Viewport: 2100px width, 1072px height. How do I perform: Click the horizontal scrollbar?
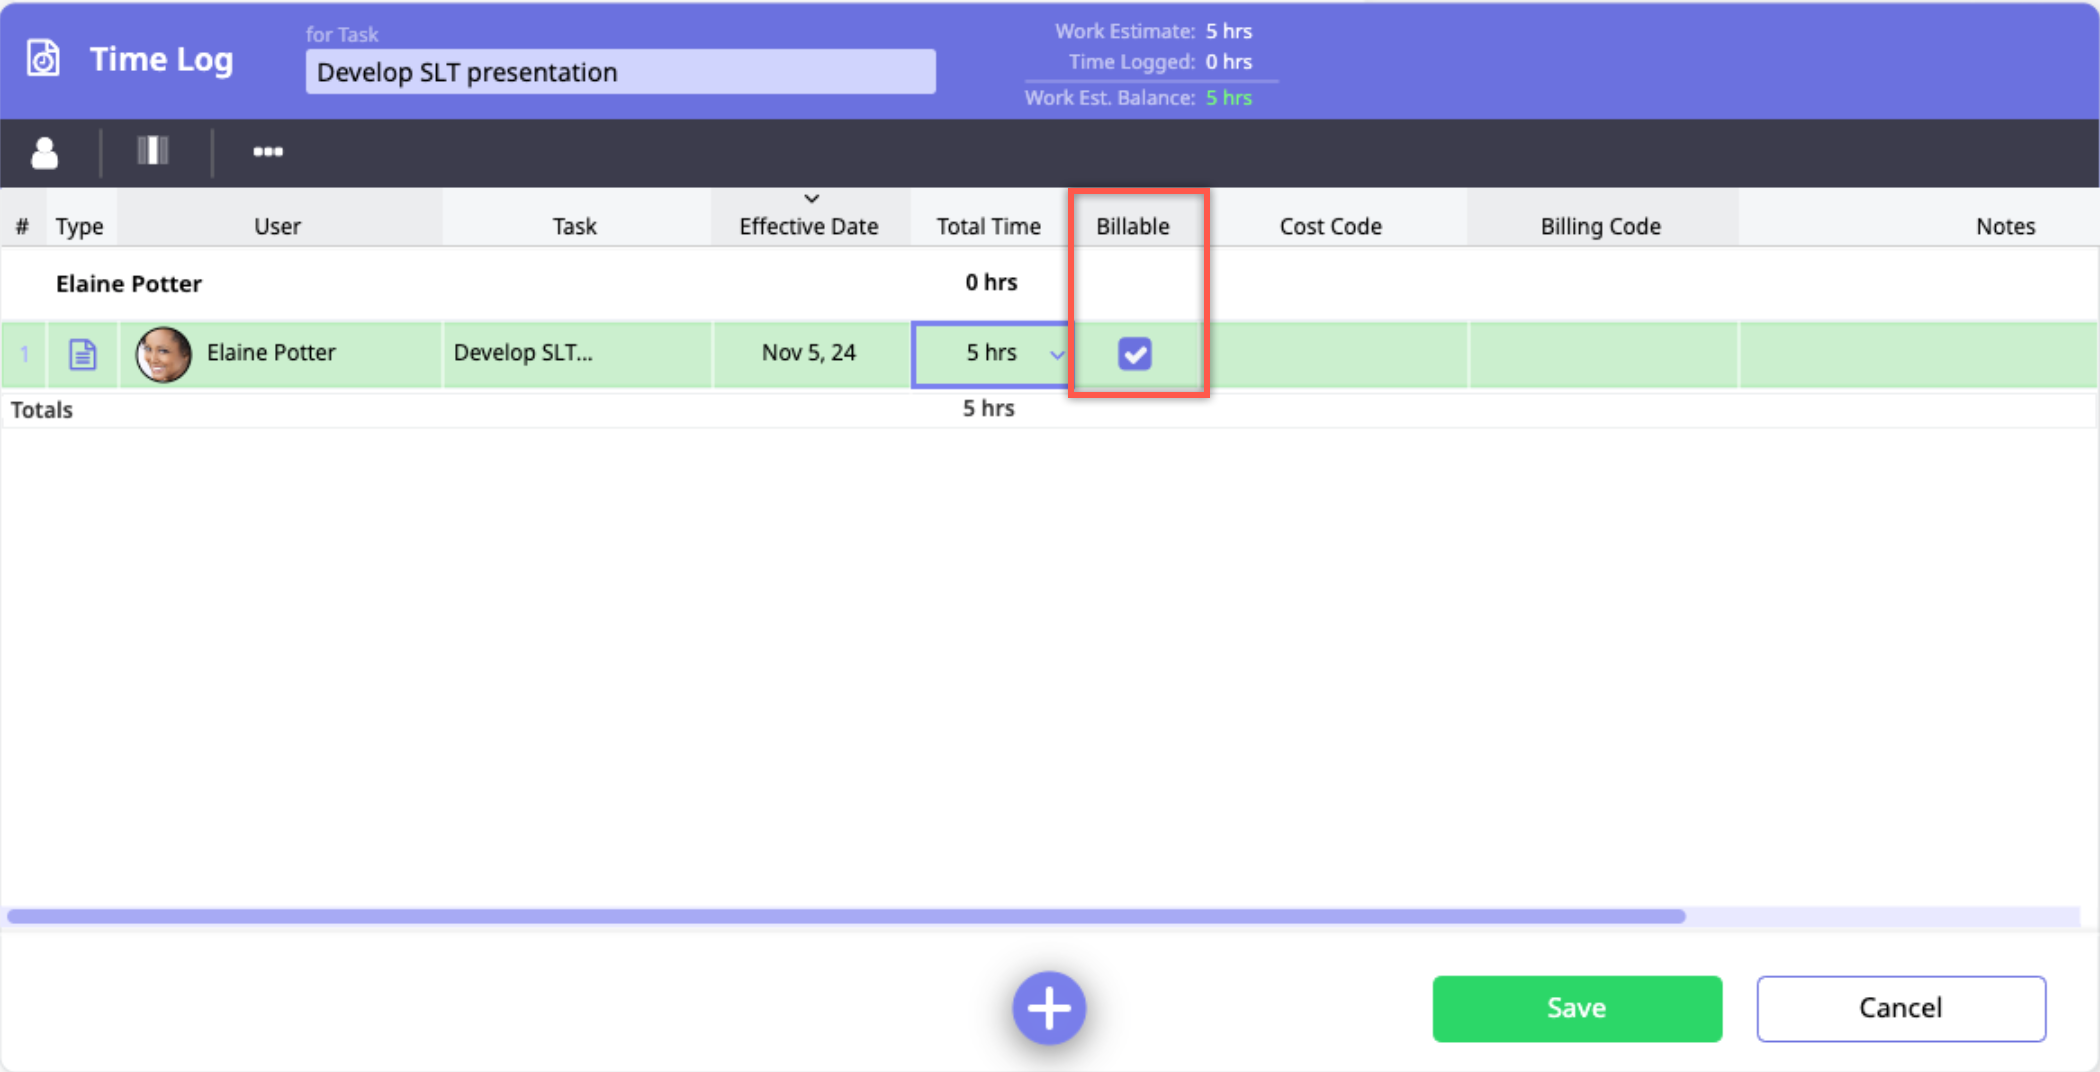(x=845, y=916)
